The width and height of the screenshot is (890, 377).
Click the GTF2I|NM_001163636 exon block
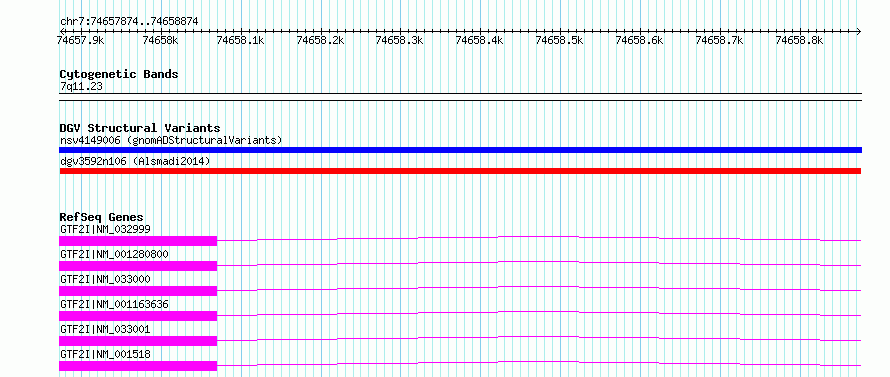coord(138,316)
